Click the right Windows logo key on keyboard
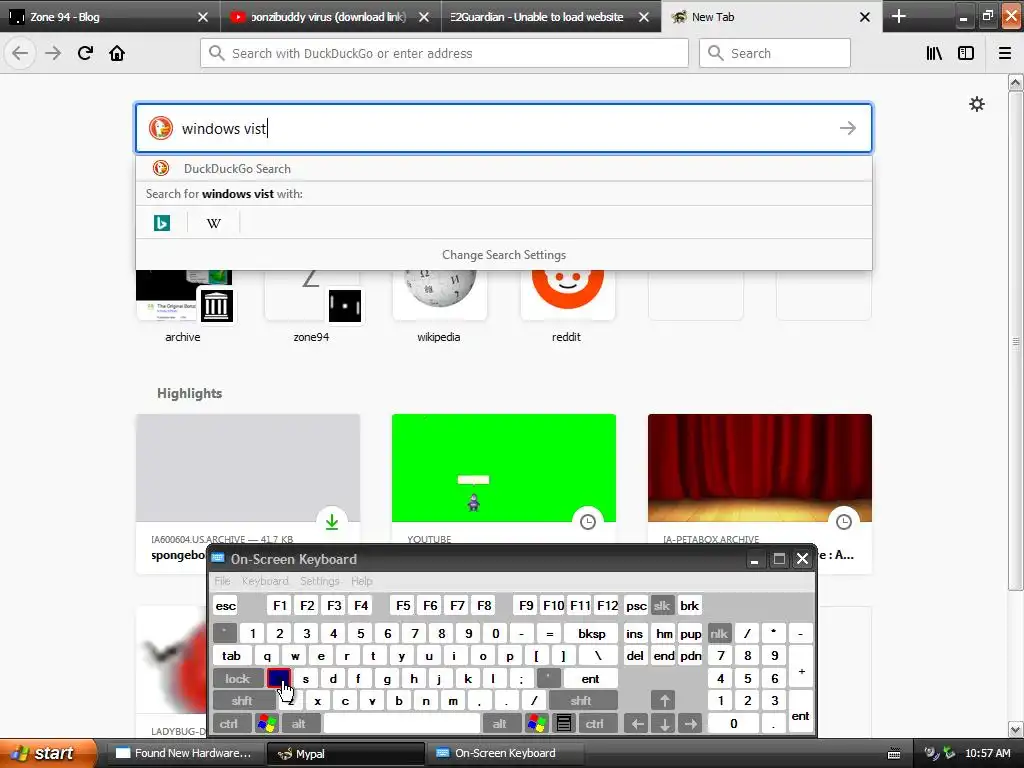Image resolution: width=1024 pixels, height=768 pixels. (x=537, y=723)
